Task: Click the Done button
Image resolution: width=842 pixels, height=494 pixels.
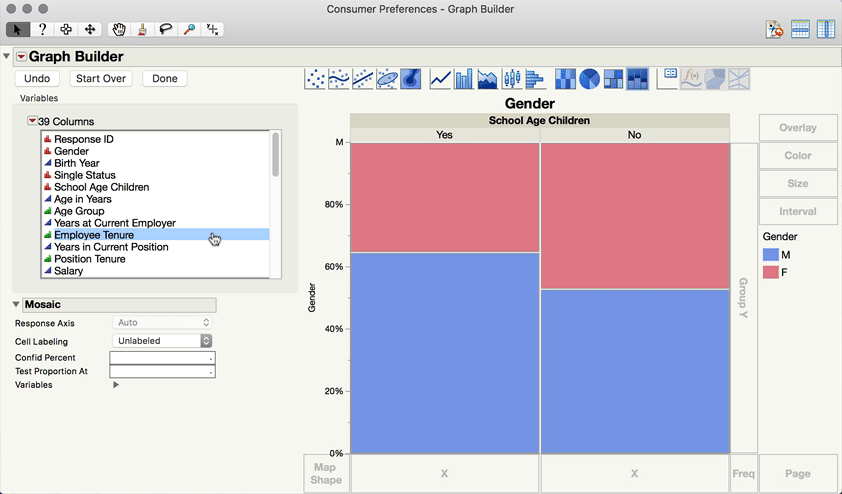Action: pos(165,78)
